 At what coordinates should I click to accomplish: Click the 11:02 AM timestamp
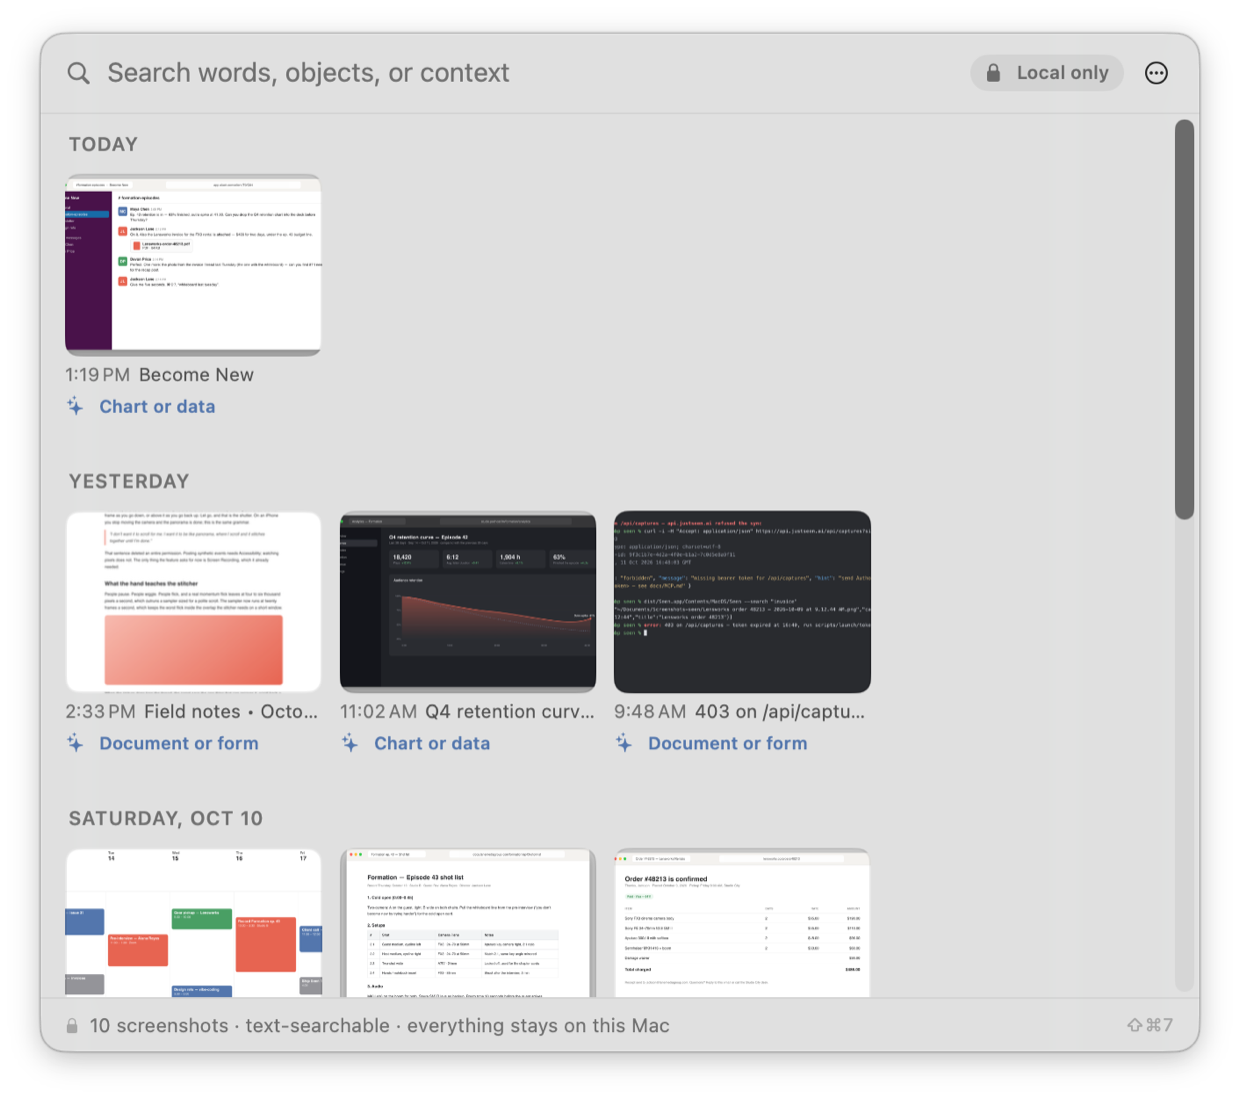tap(378, 712)
